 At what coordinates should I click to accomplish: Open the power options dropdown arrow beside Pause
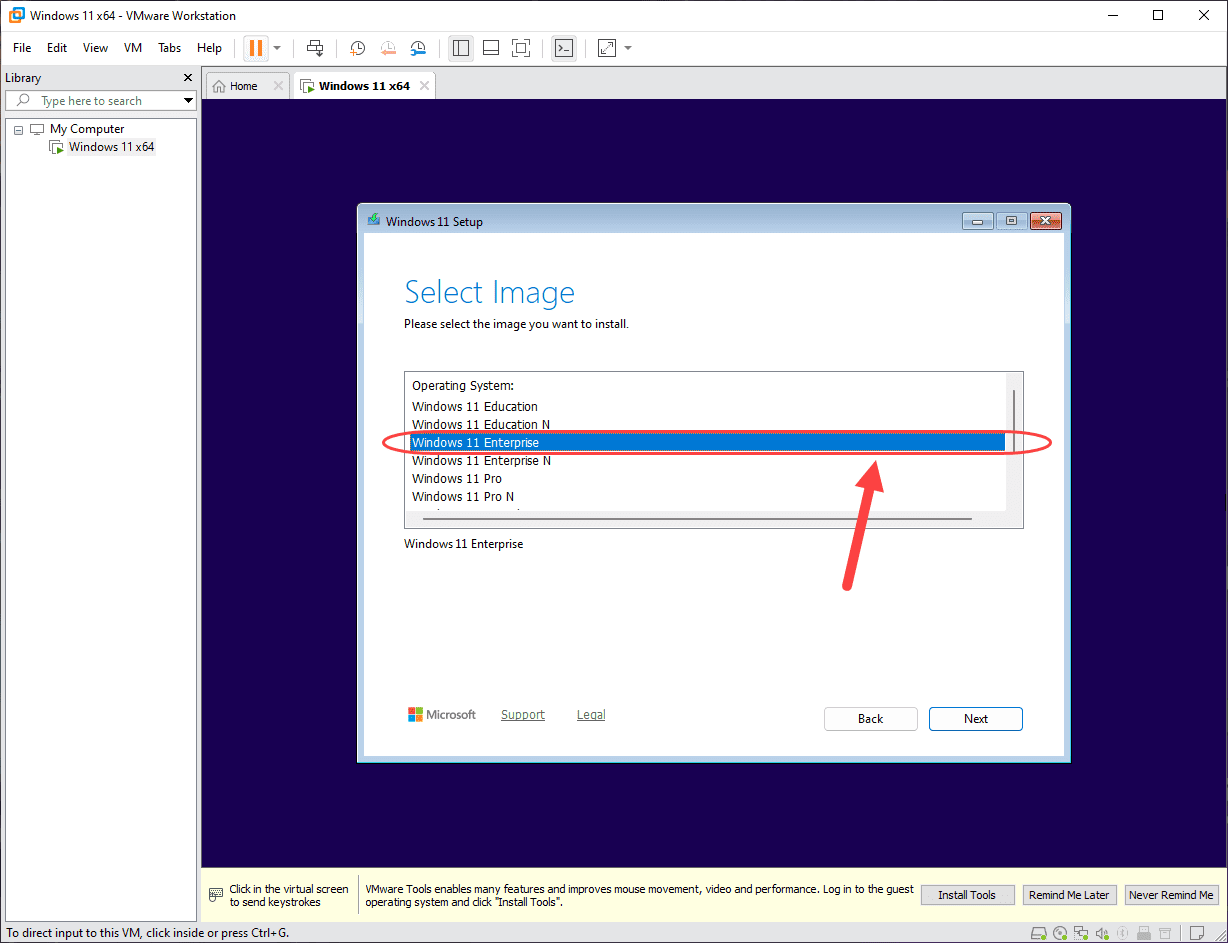(277, 48)
